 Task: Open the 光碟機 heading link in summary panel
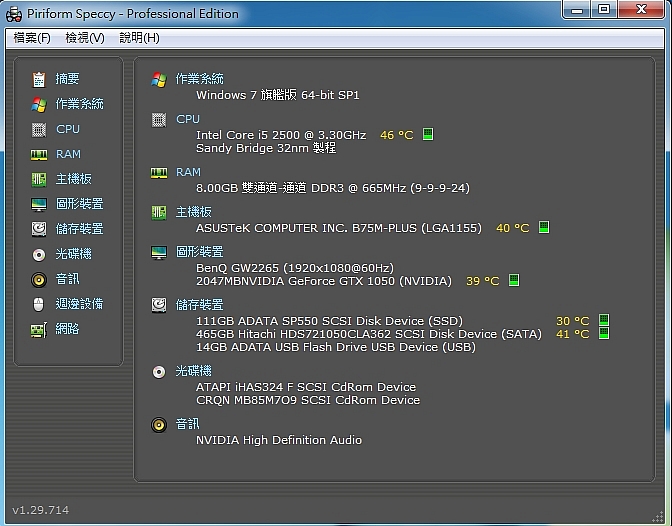[193, 371]
